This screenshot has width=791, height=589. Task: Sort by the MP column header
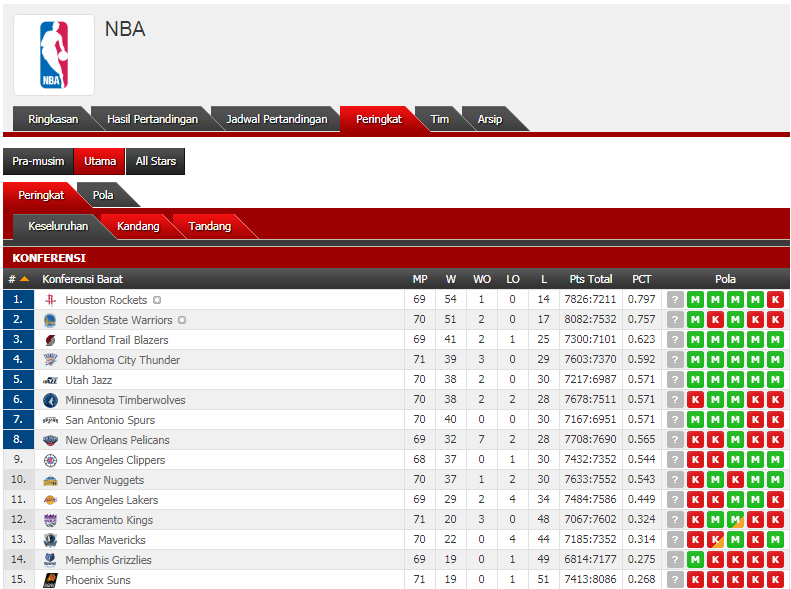(420, 279)
